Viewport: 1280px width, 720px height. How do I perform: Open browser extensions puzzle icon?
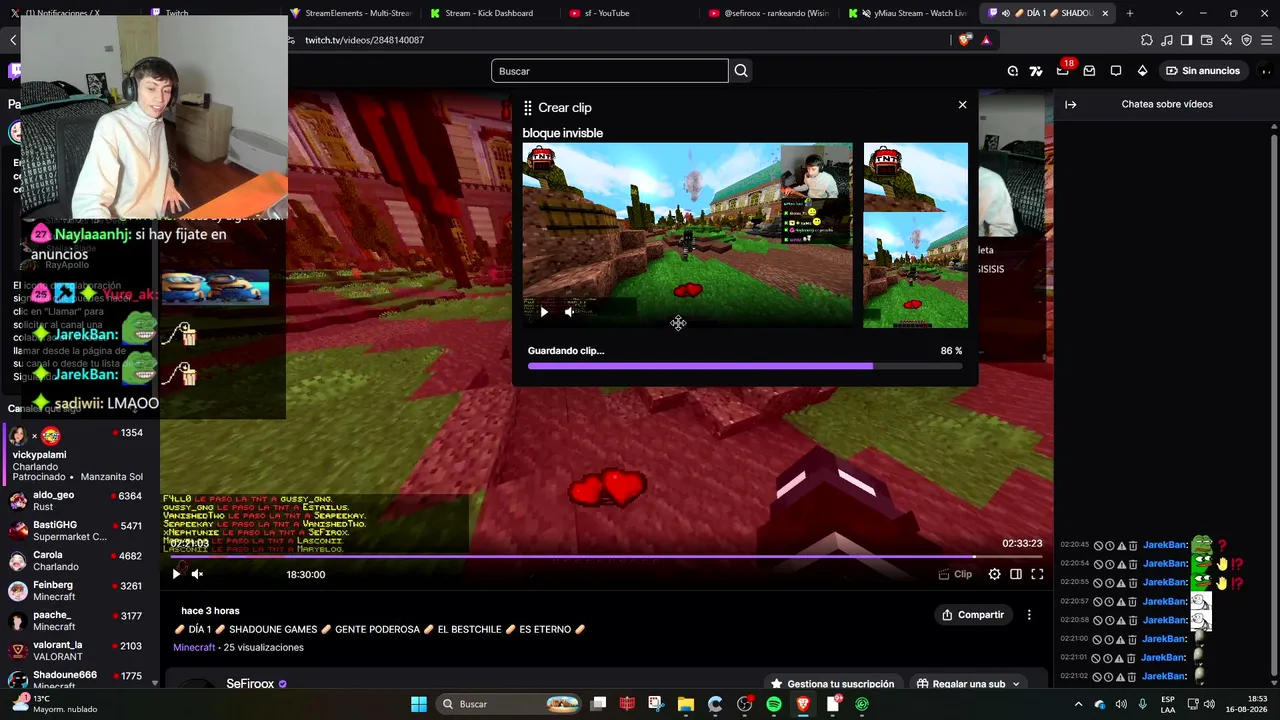pyautogui.click(x=1147, y=40)
